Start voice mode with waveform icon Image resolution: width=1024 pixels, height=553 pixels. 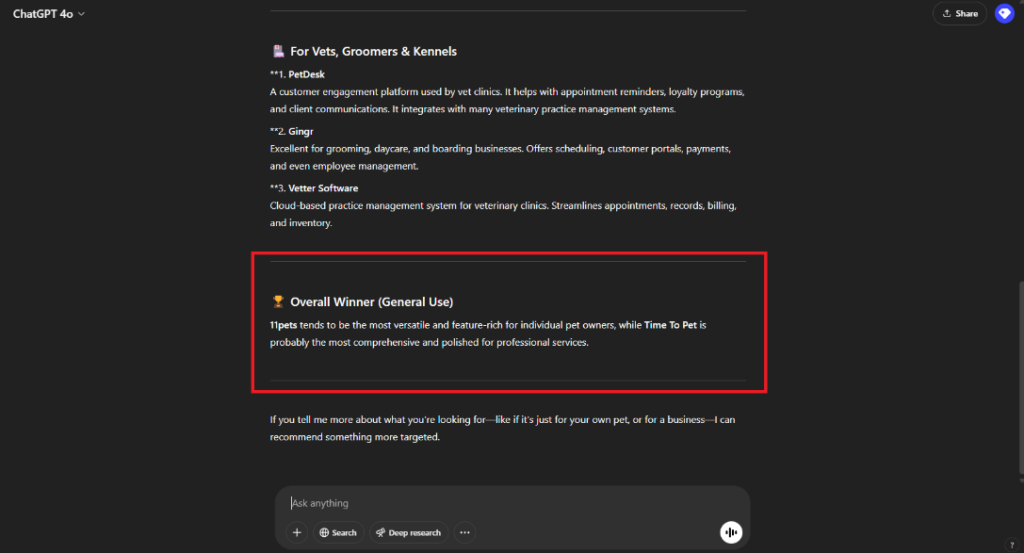731,532
